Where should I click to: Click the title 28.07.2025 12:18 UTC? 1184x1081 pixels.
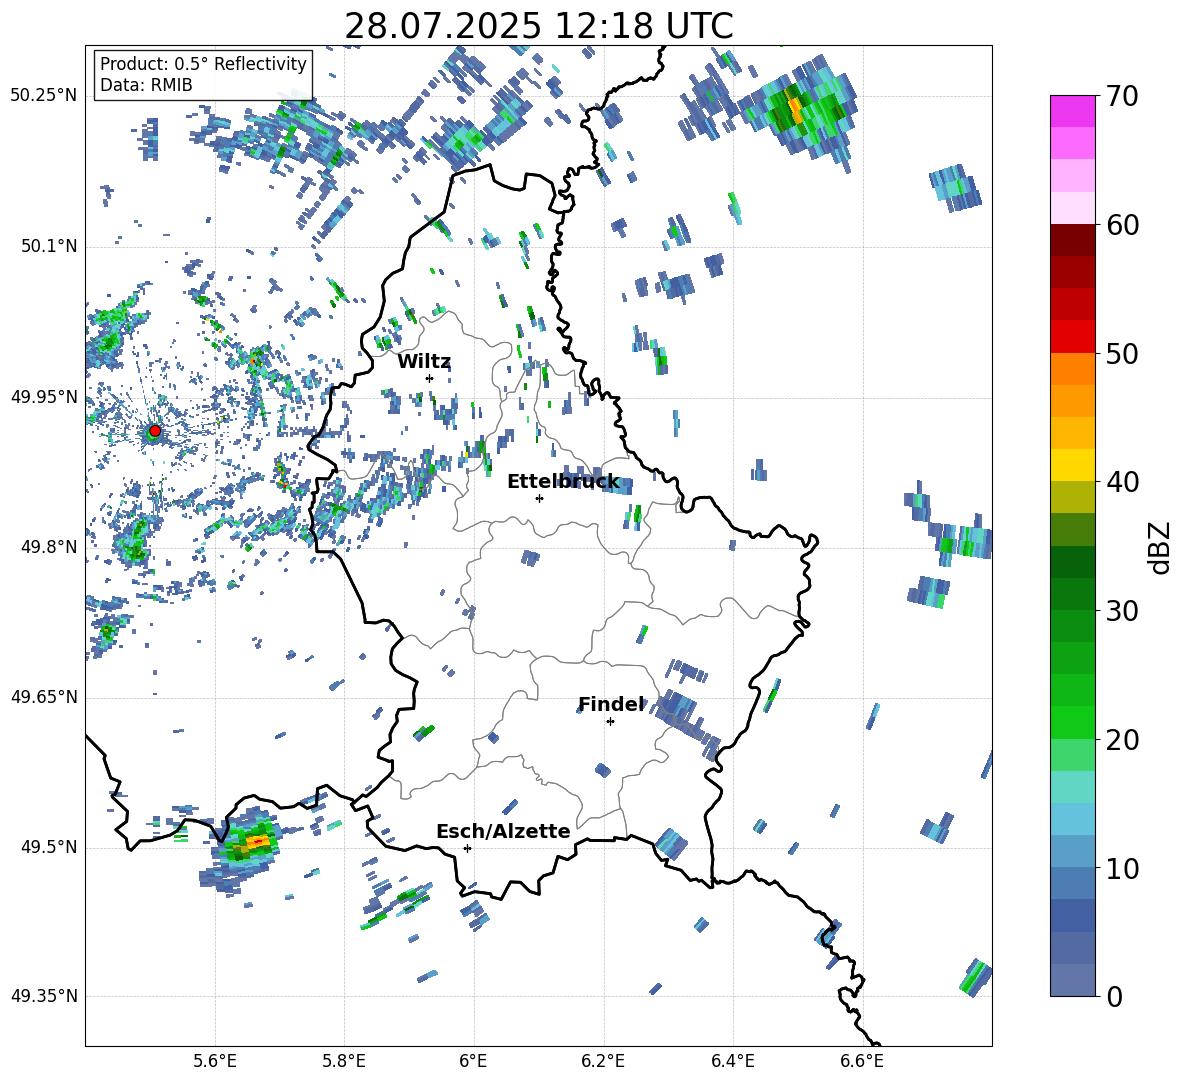[x=539, y=26]
